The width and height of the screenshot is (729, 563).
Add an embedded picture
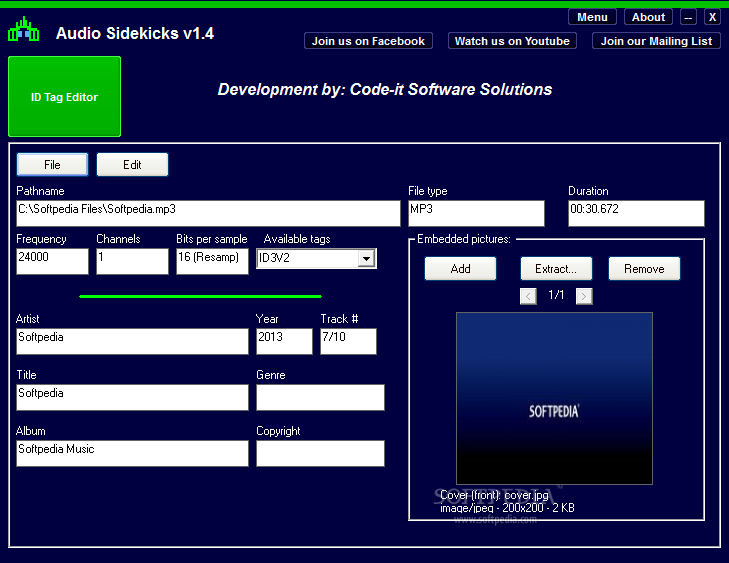(x=460, y=269)
